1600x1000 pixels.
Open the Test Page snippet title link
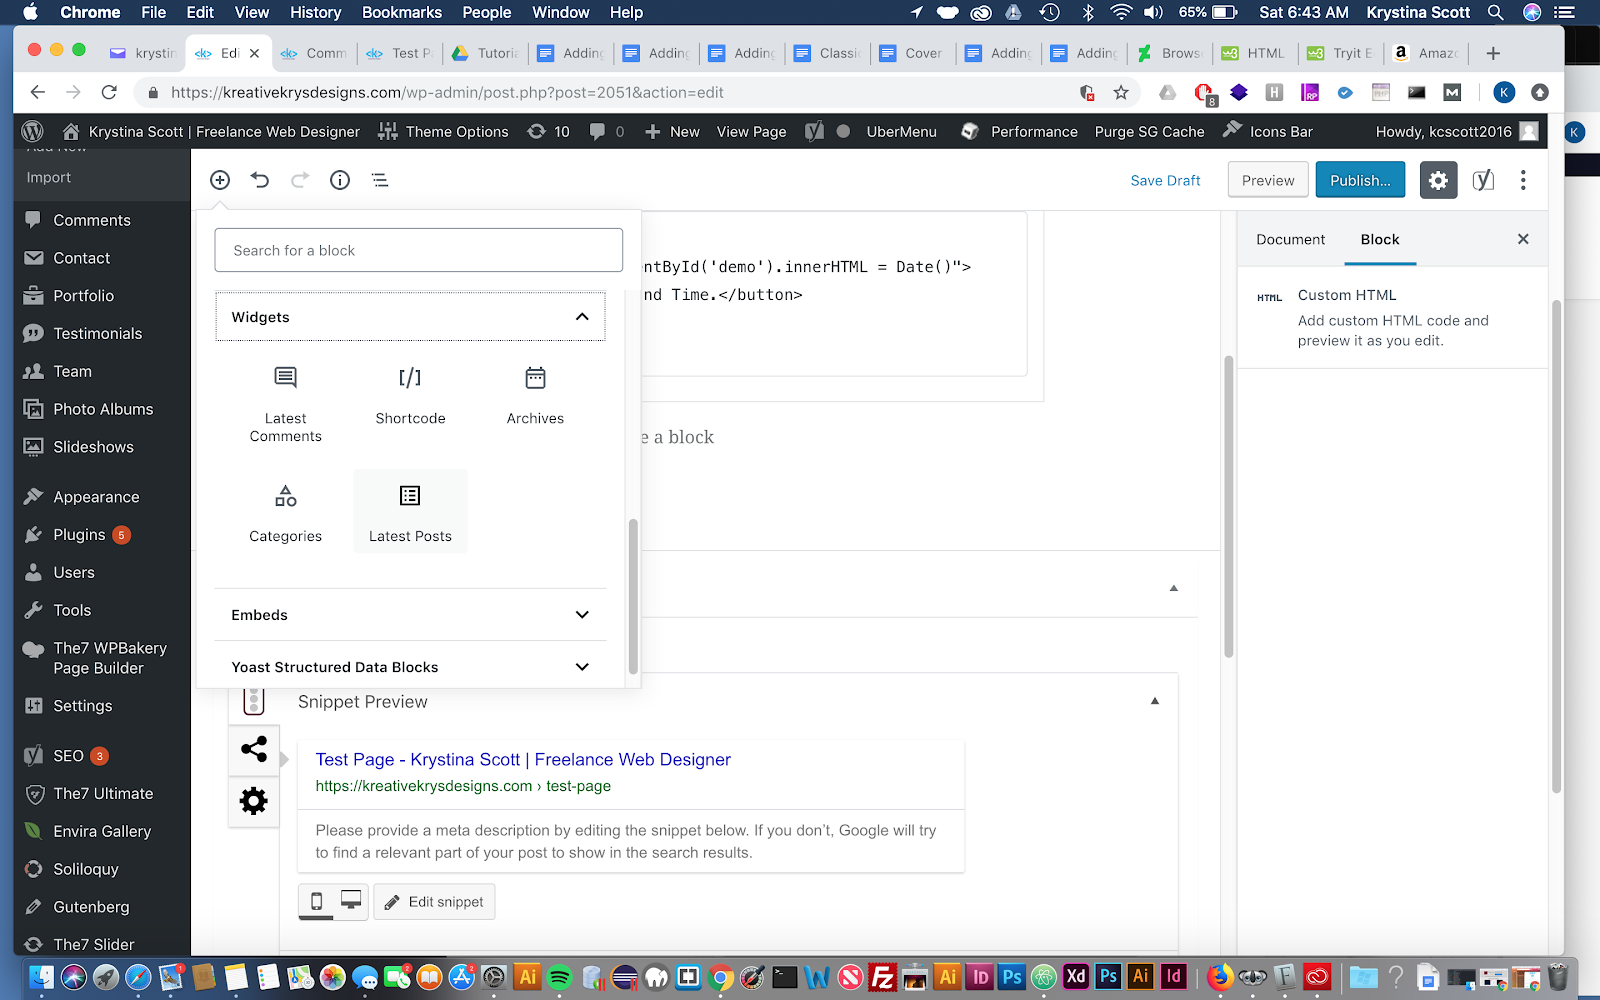[523, 759]
